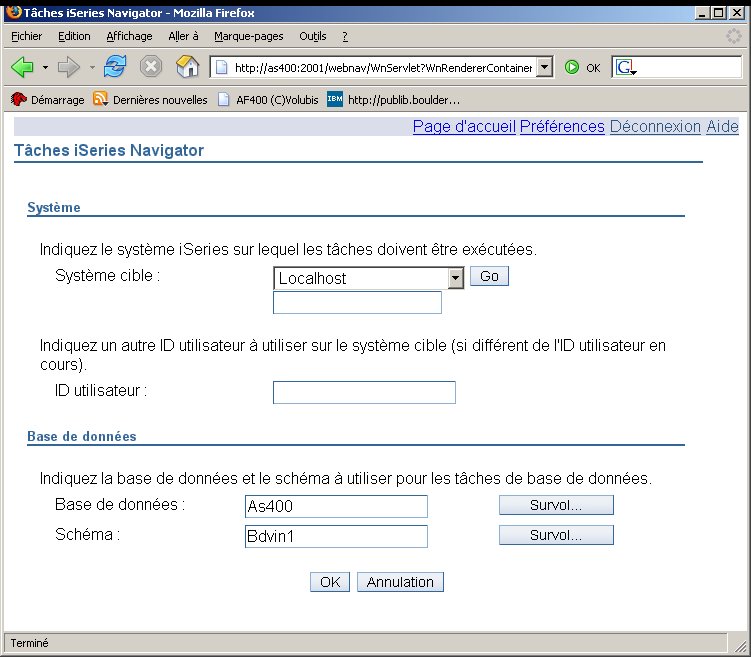This screenshot has width=751, height=657.
Task: Expand the address bar URL dropdown
Action: coord(544,67)
